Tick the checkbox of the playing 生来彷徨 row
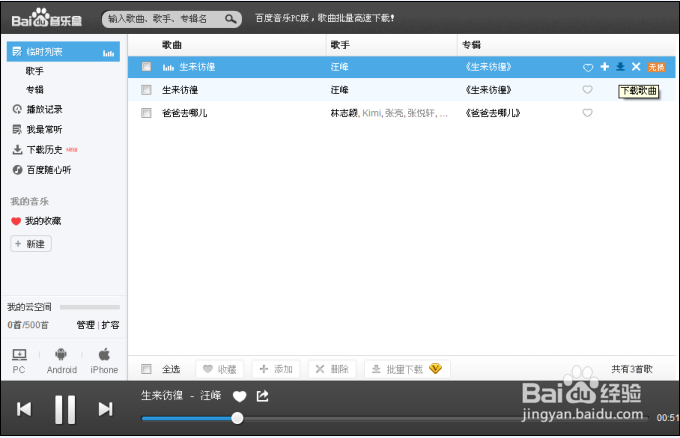 pyautogui.click(x=147, y=67)
